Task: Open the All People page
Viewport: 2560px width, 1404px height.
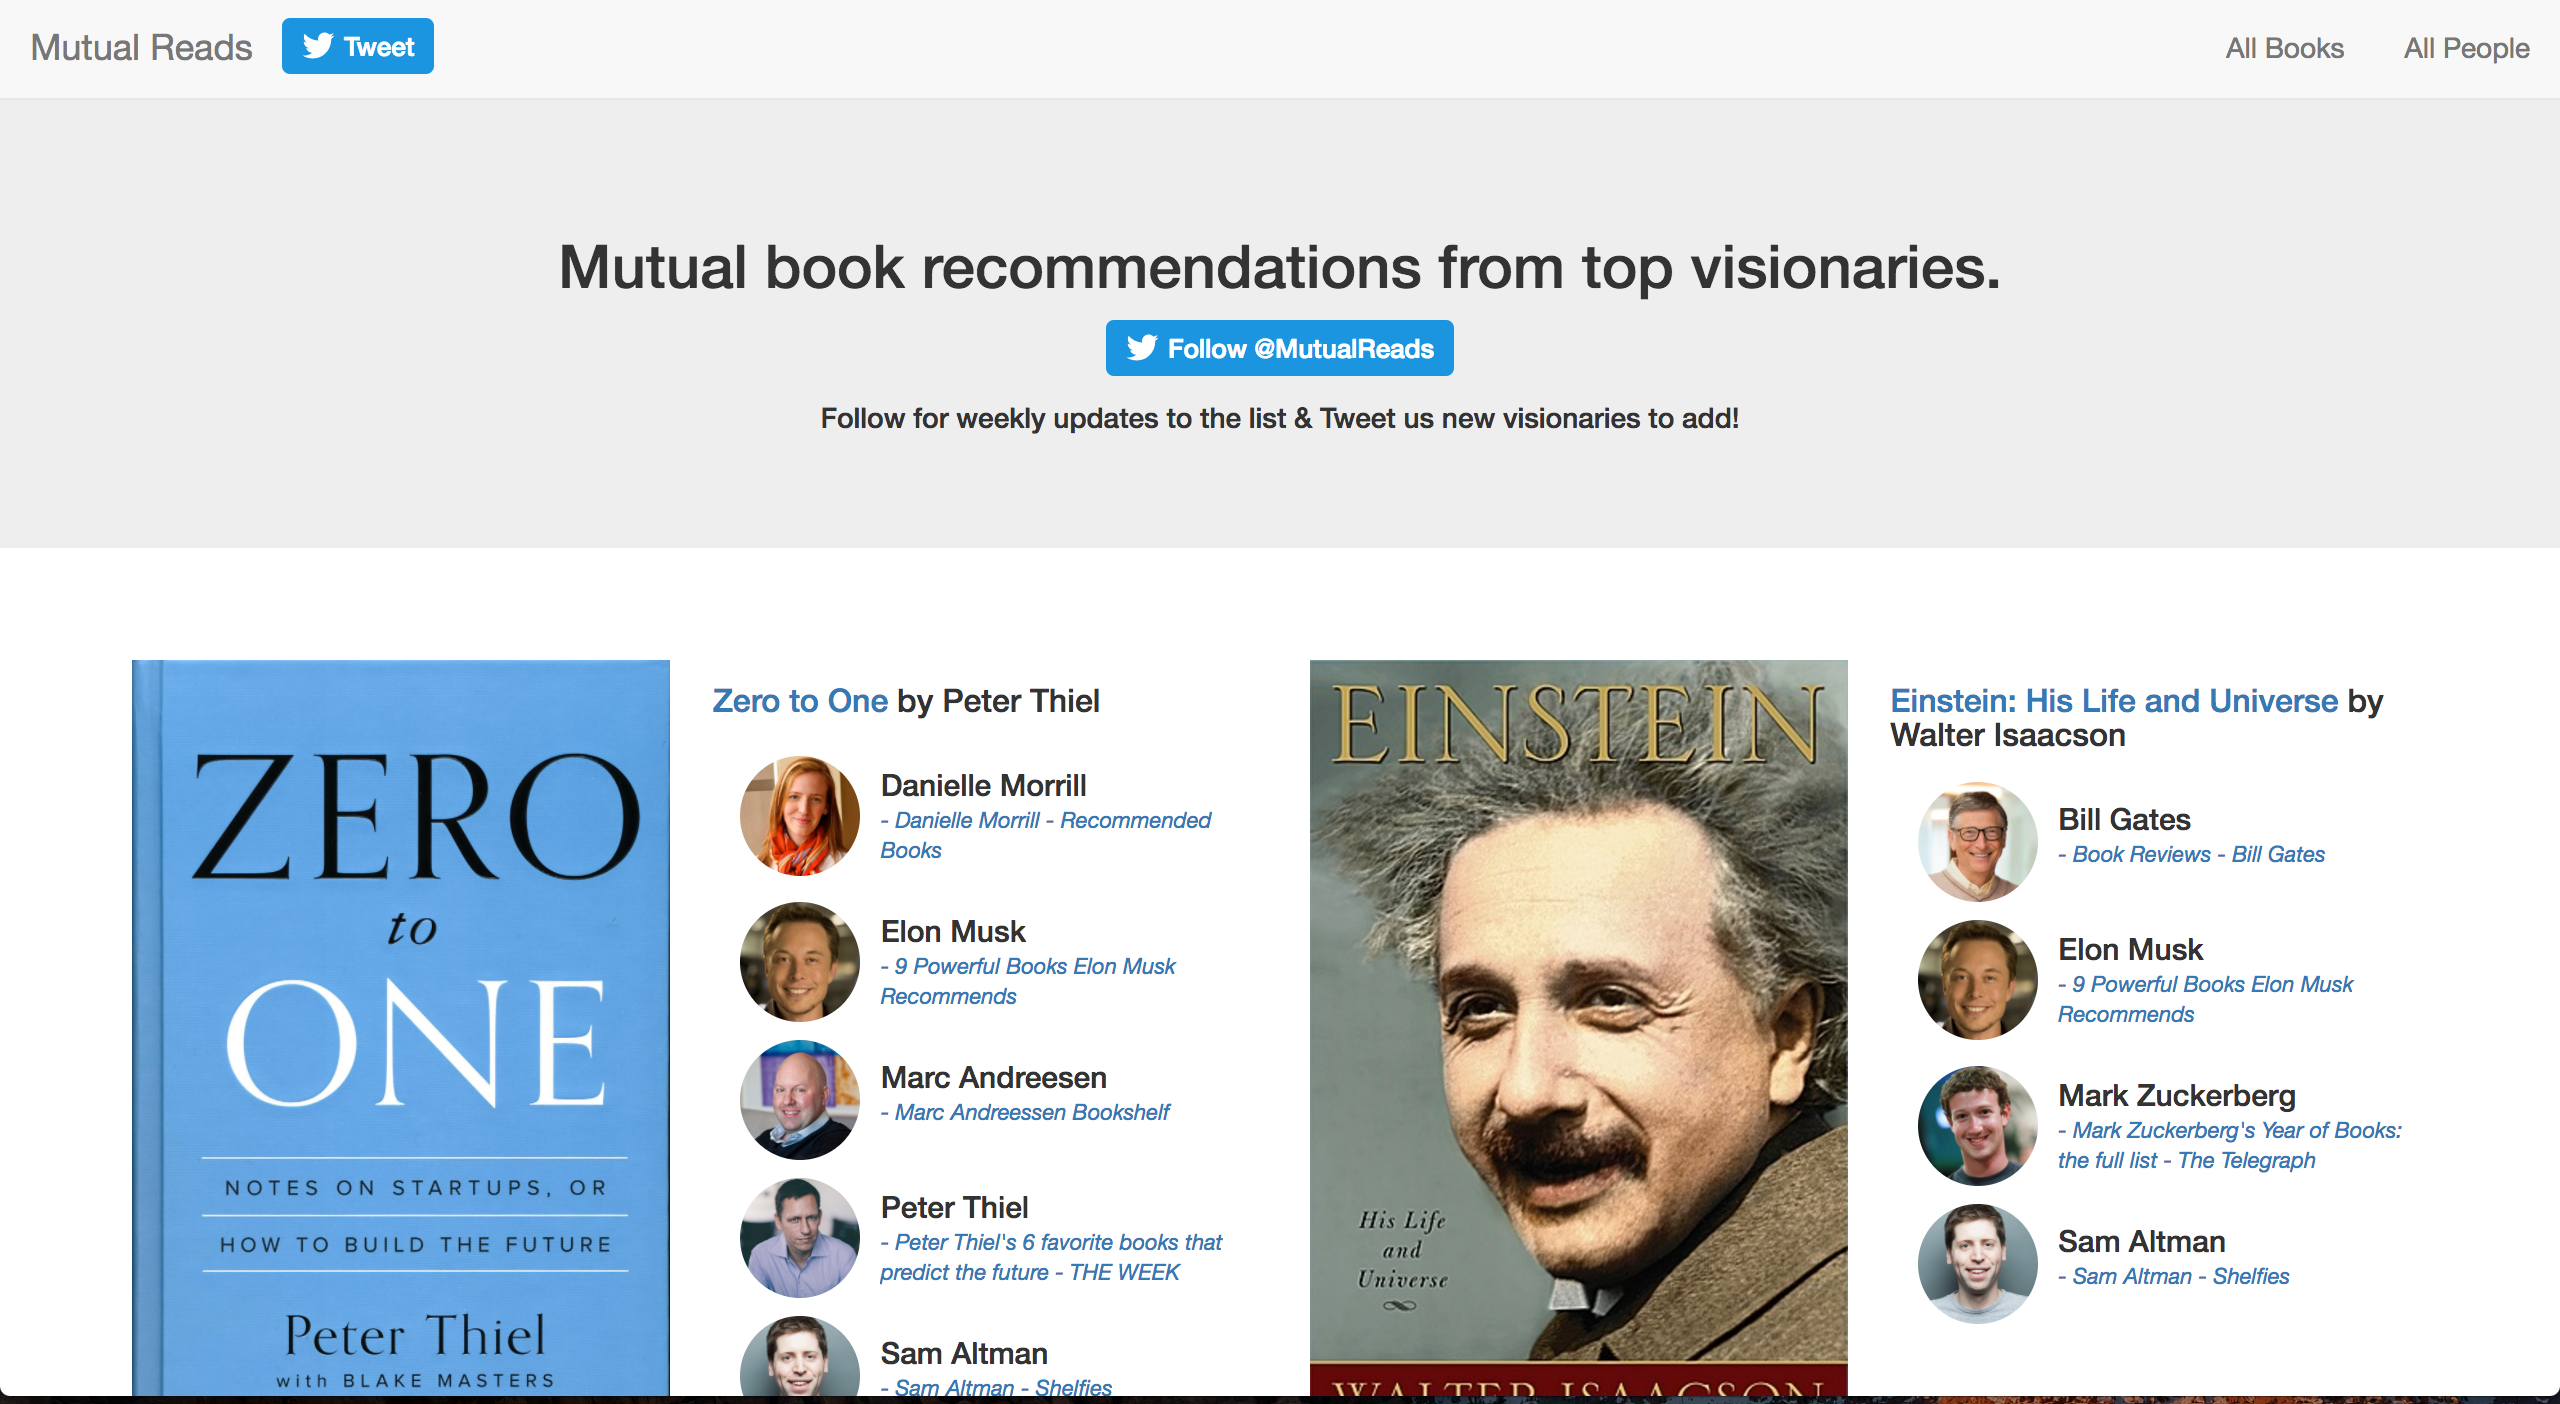Action: point(2466,47)
